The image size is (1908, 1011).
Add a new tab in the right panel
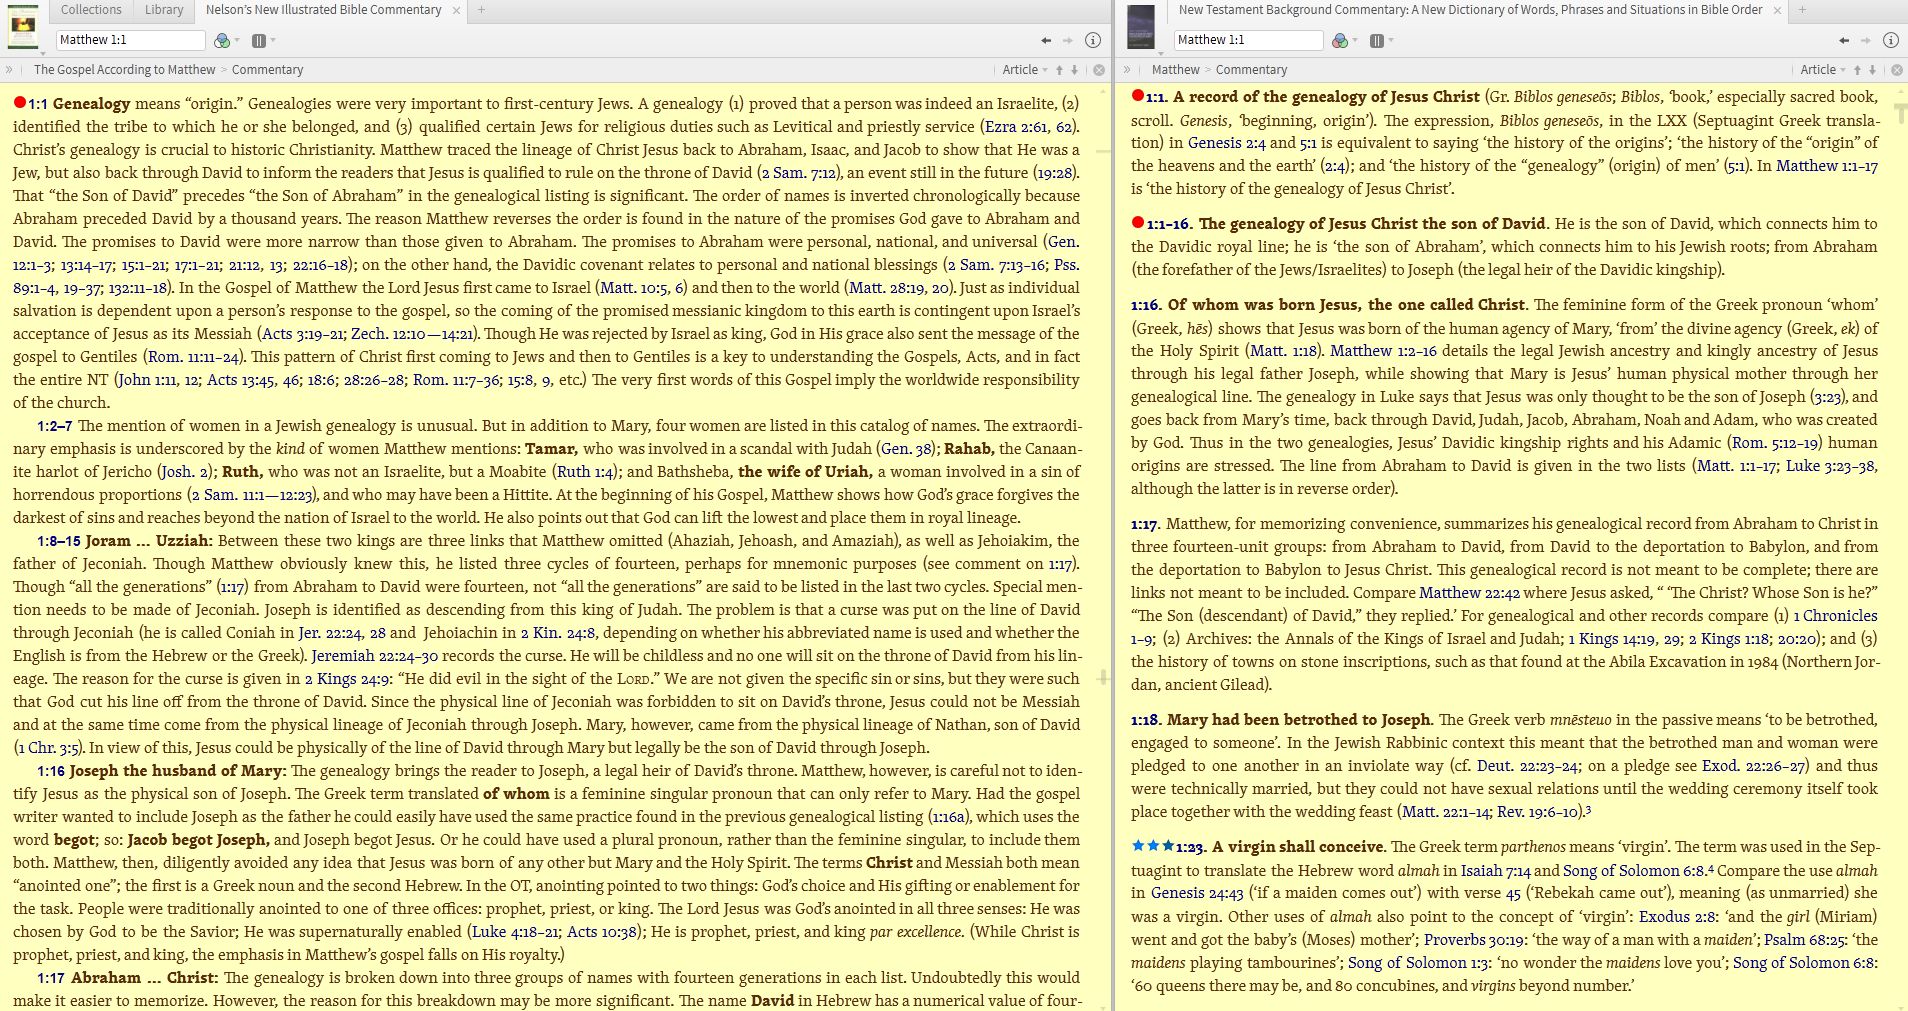coord(1802,10)
